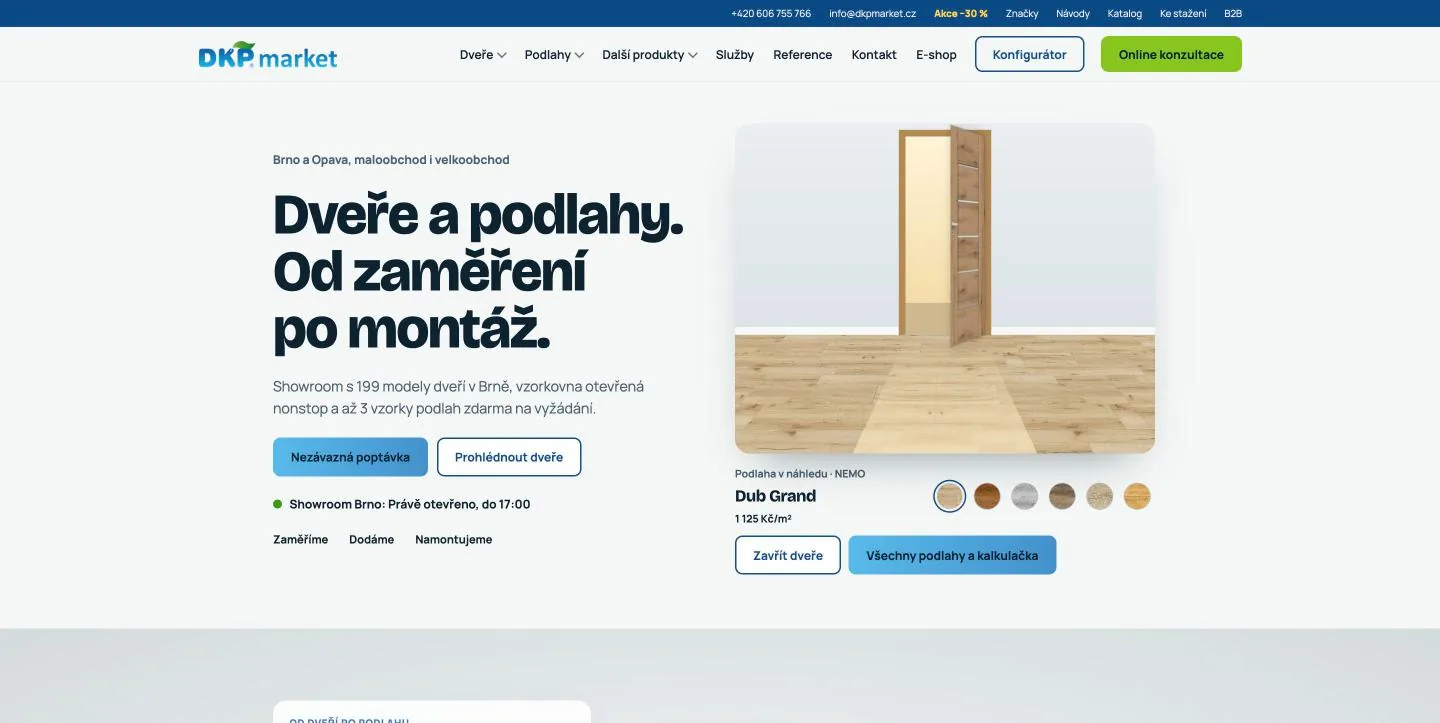Click the Online konzultace button
Image resolution: width=1440 pixels, height=723 pixels.
point(1171,54)
